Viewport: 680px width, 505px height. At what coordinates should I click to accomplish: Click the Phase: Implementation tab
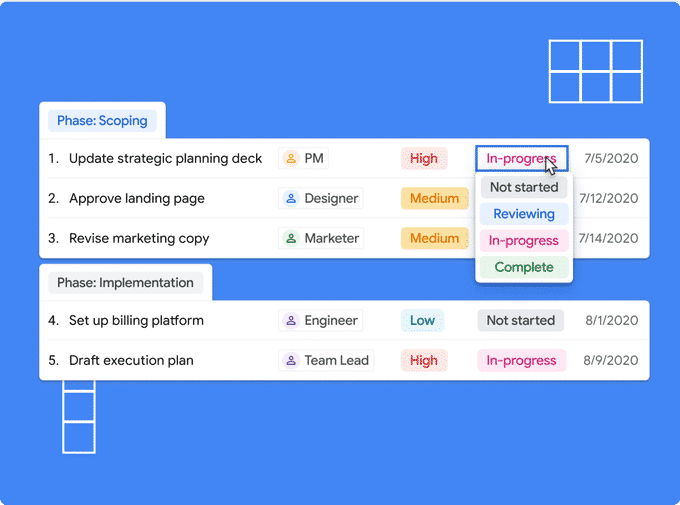coord(125,283)
